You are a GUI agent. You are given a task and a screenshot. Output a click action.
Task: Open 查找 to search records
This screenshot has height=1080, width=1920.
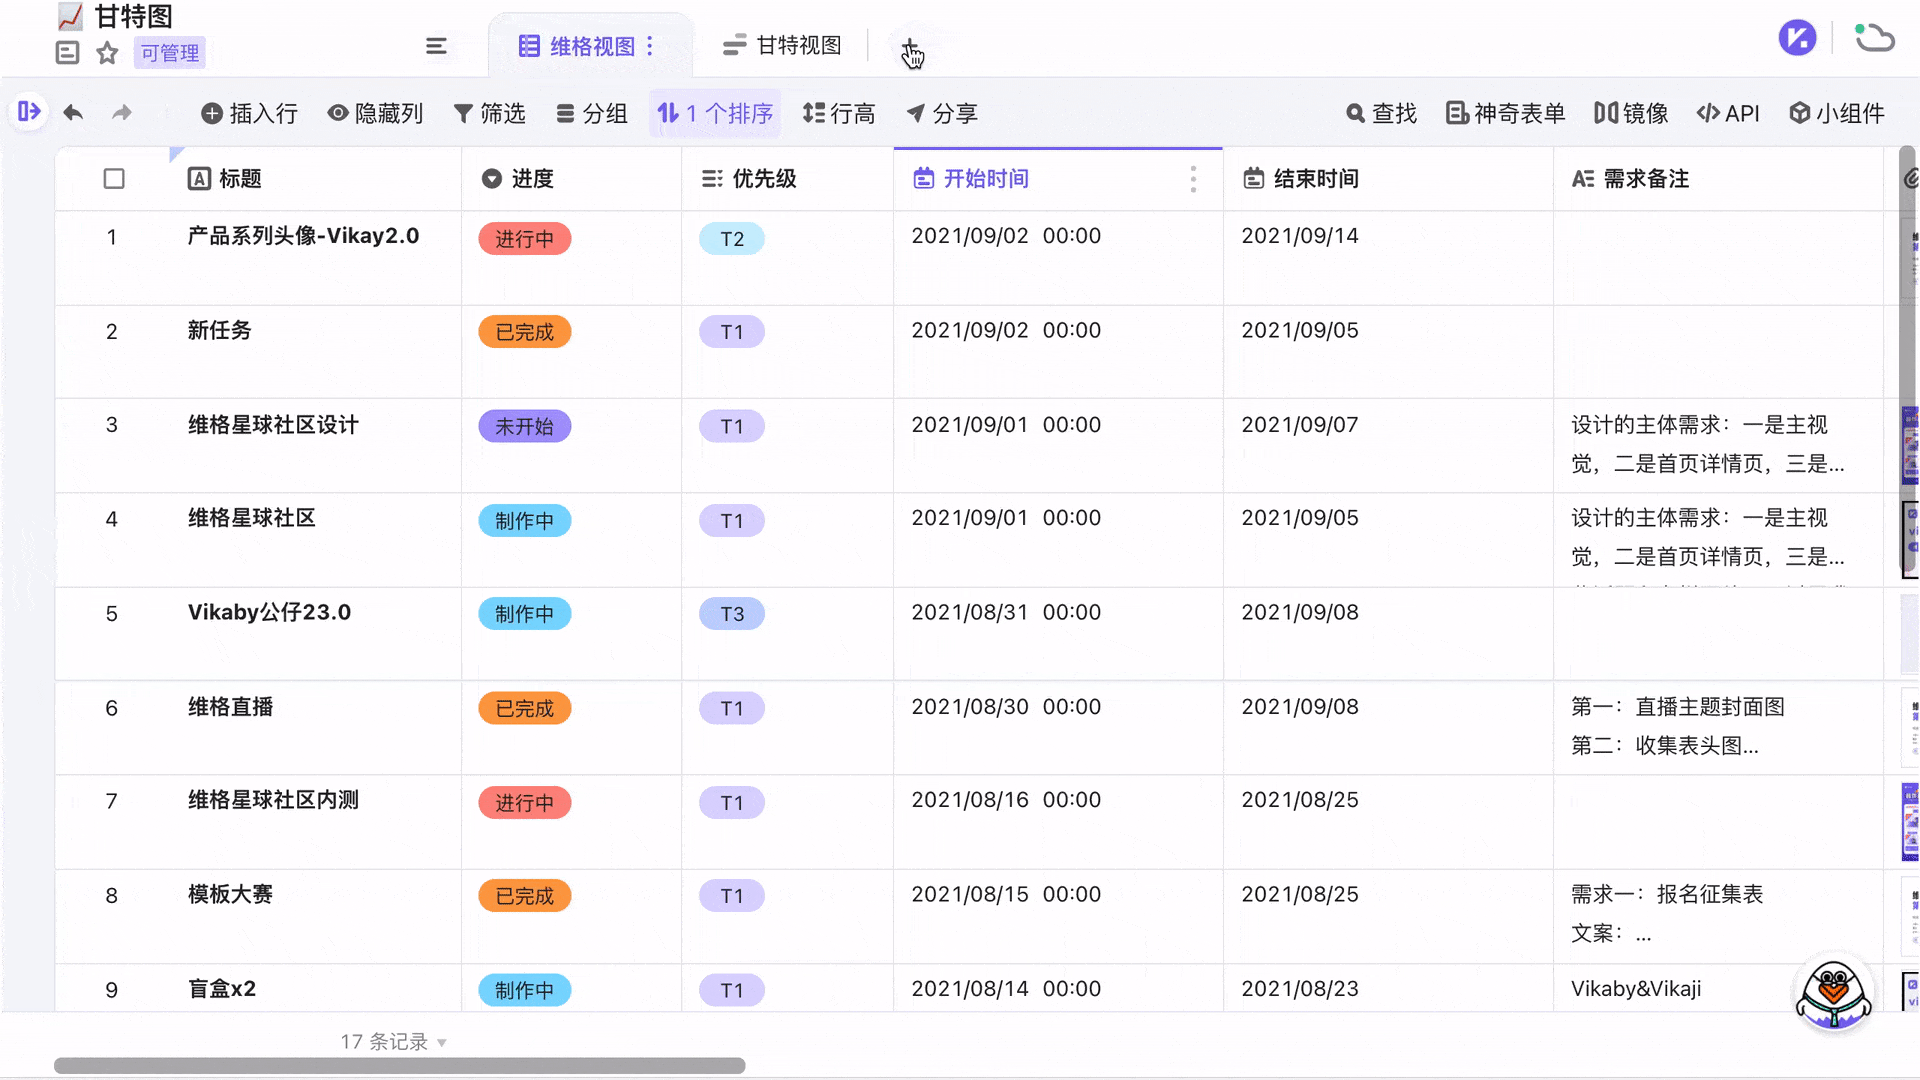point(1381,113)
